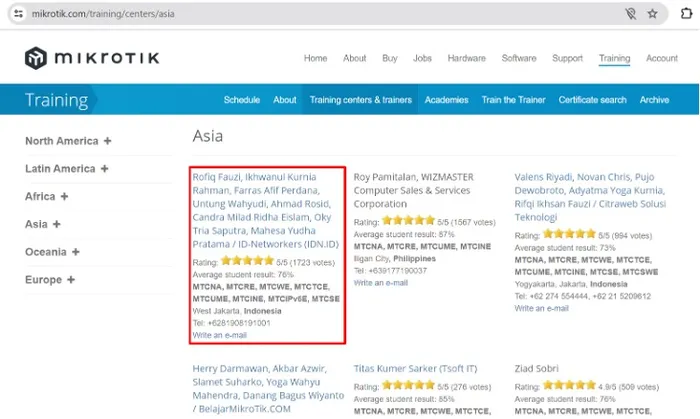Write an e-mail to ID-Networkers
Screen dimensions: 700x419
pos(219,335)
